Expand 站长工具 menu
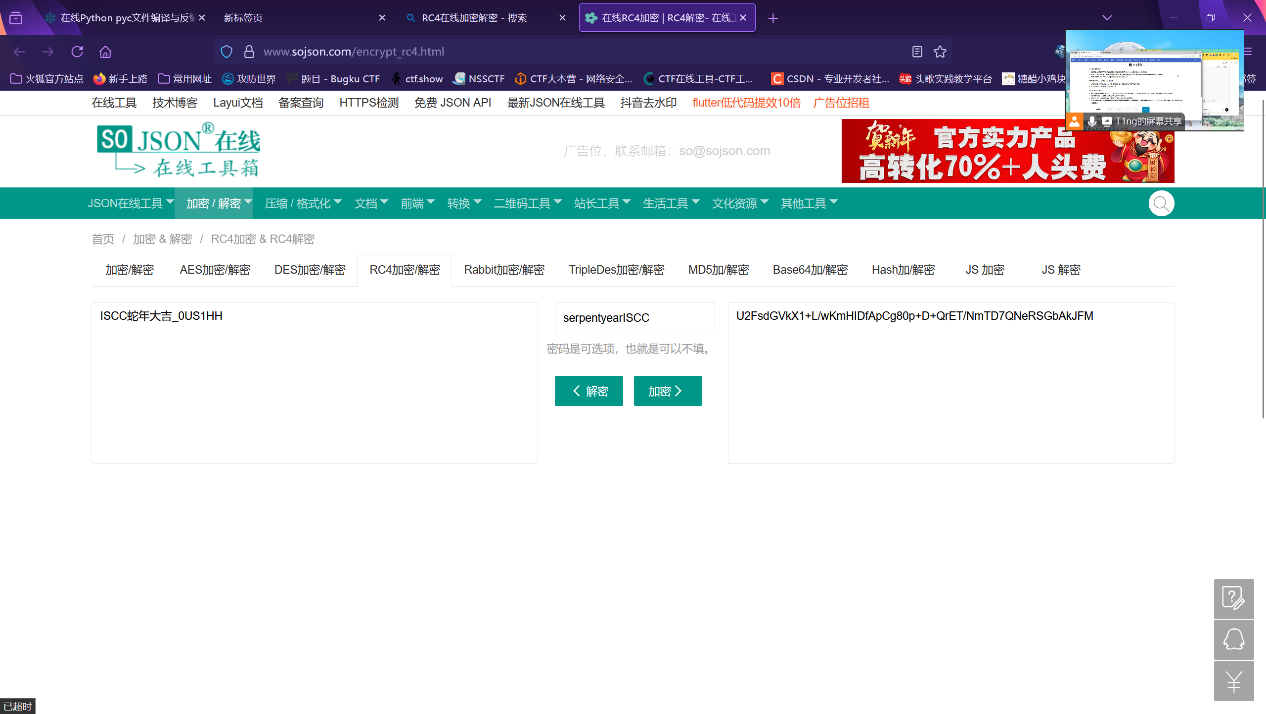 point(603,203)
